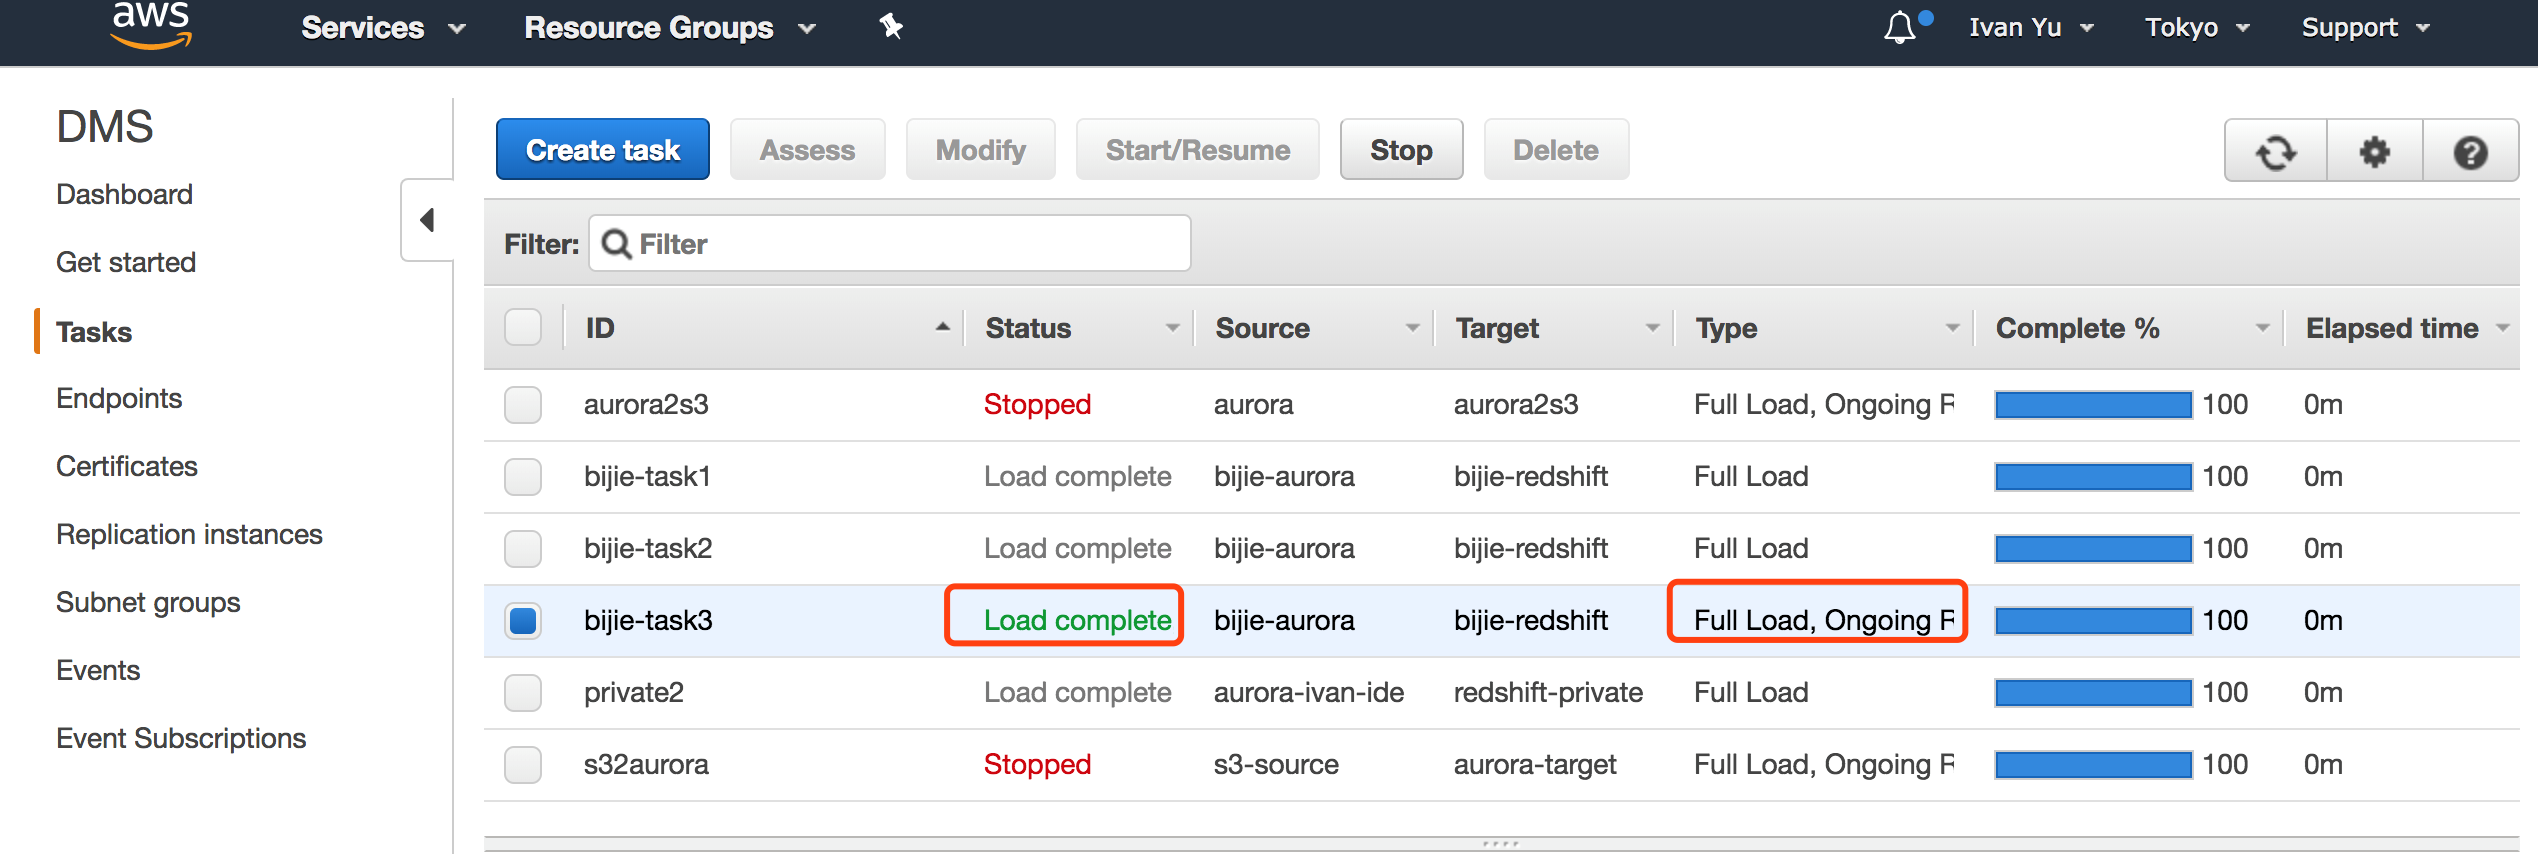
Task: Click the redshift-private target cell
Action: (x=1548, y=692)
